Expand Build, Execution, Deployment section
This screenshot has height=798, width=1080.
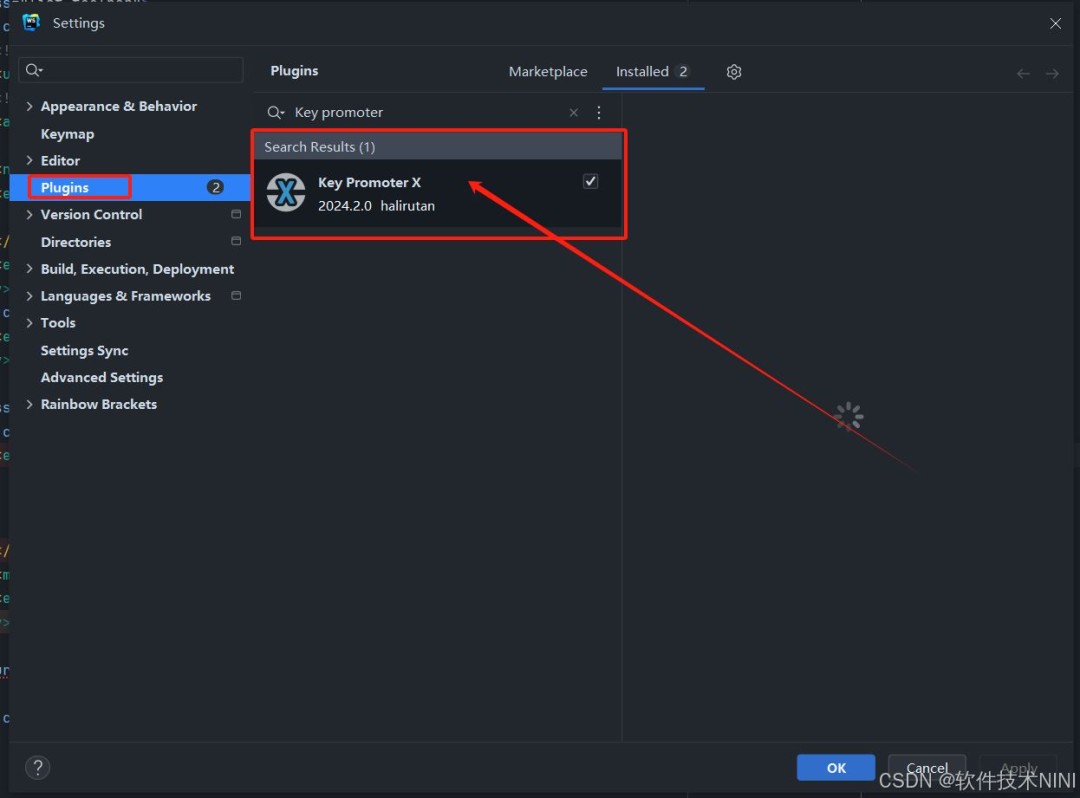click(29, 270)
